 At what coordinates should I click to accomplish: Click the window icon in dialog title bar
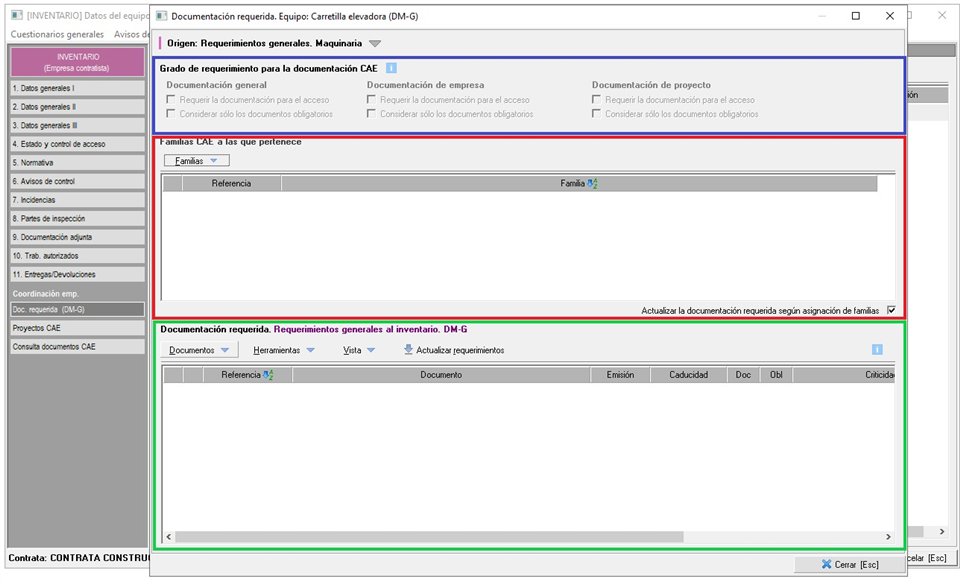tap(162, 16)
